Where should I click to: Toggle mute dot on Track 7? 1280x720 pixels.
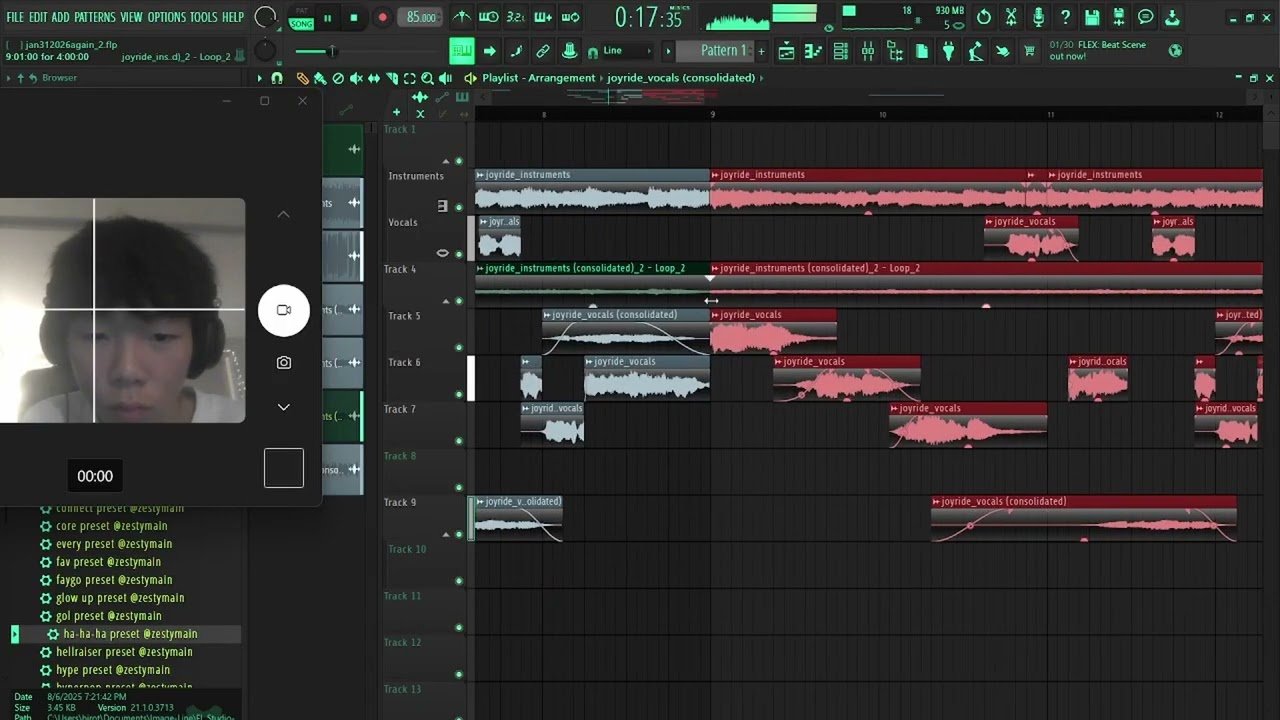pos(459,441)
